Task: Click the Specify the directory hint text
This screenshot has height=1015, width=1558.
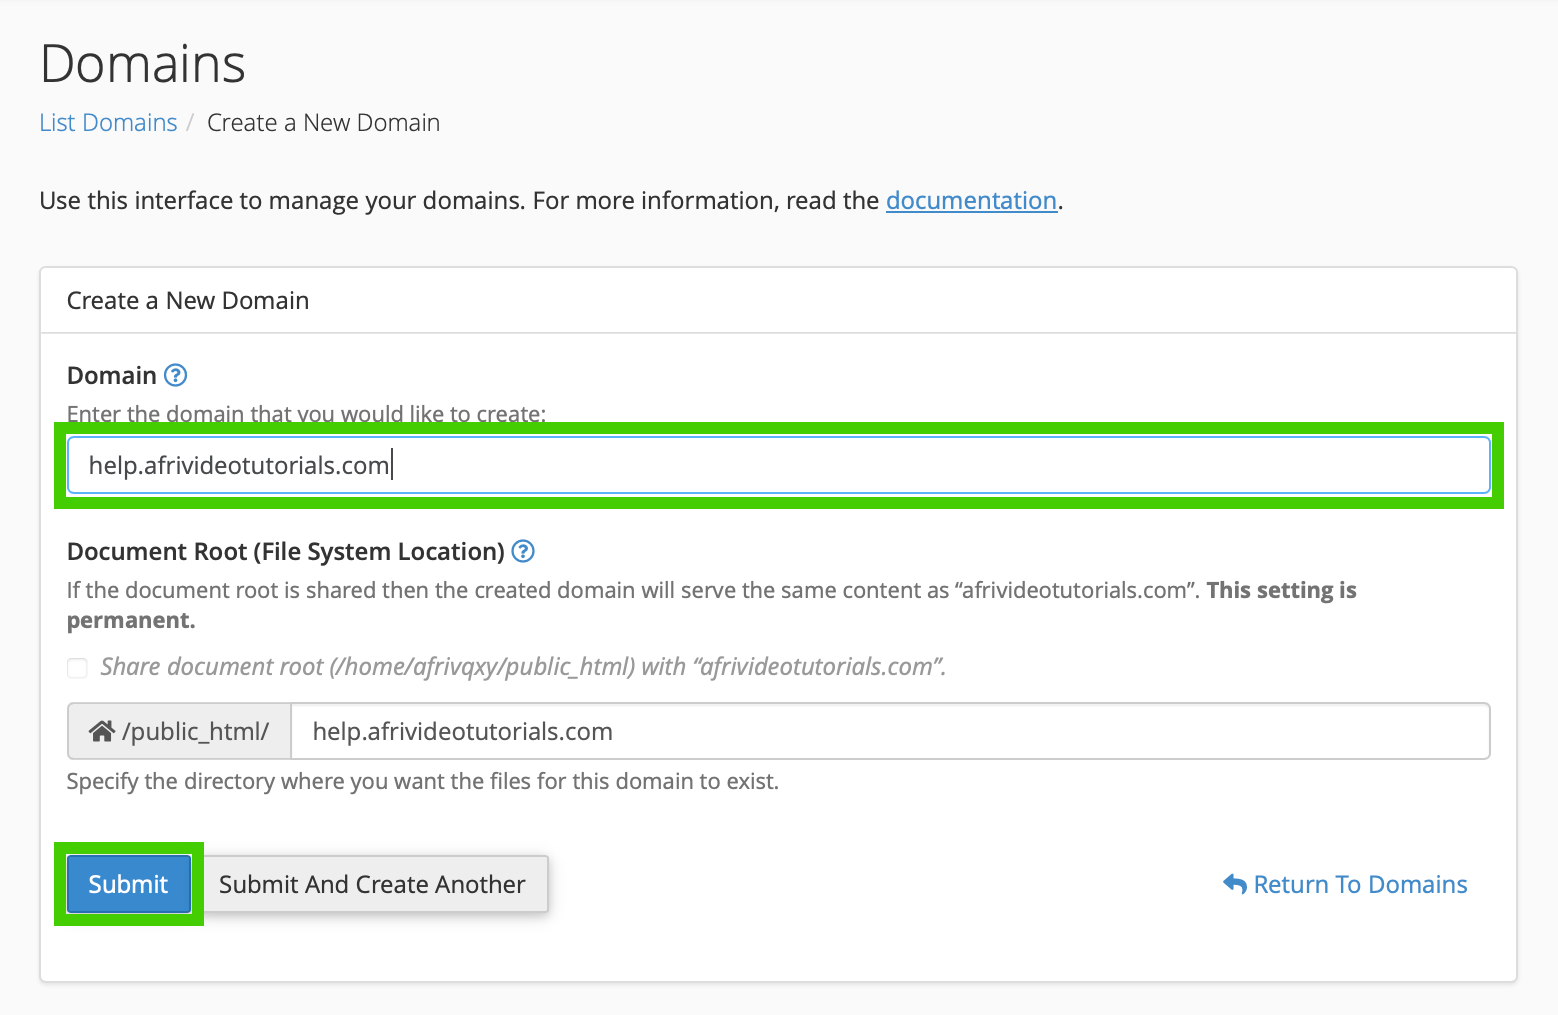Action: pyautogui.click(x=422, y=781)
